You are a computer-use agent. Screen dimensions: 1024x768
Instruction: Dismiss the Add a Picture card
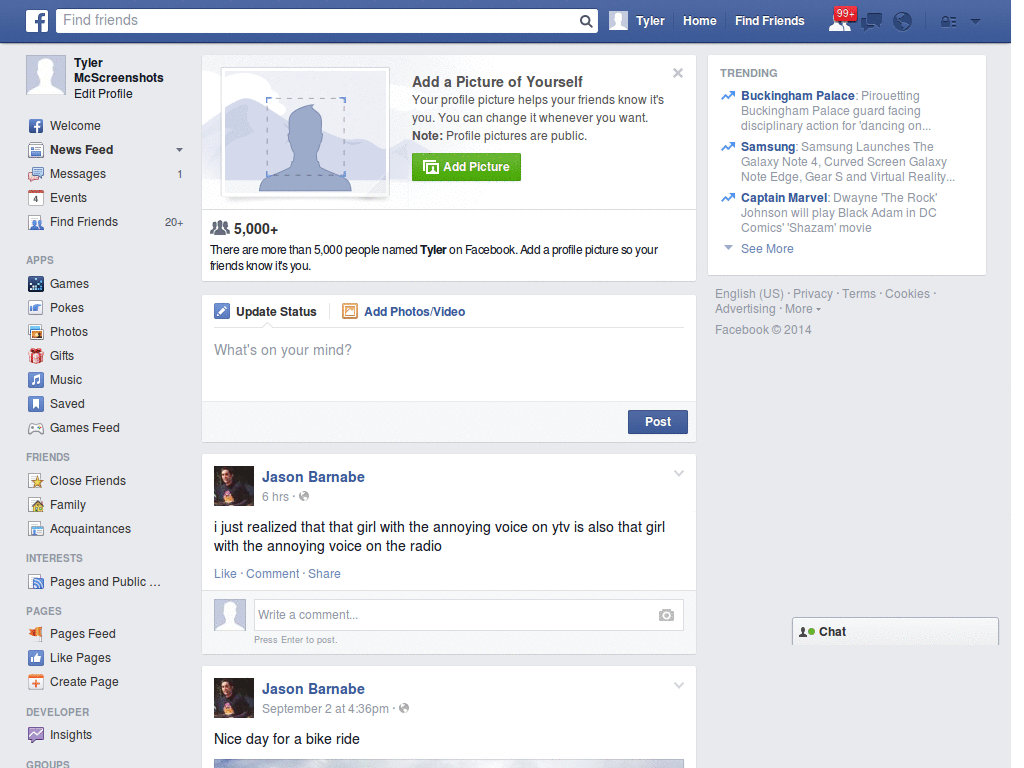pyautogui.click(x=678, y=73)
